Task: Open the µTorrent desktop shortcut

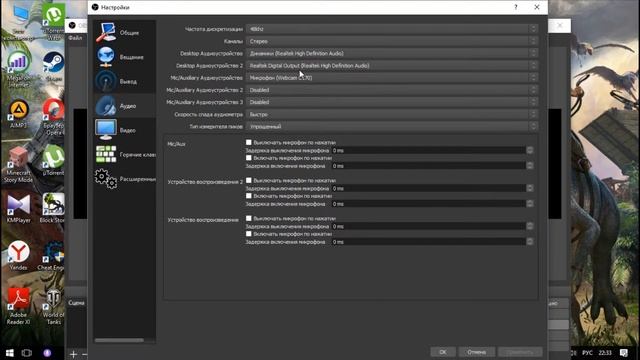Action: (53, 160)
